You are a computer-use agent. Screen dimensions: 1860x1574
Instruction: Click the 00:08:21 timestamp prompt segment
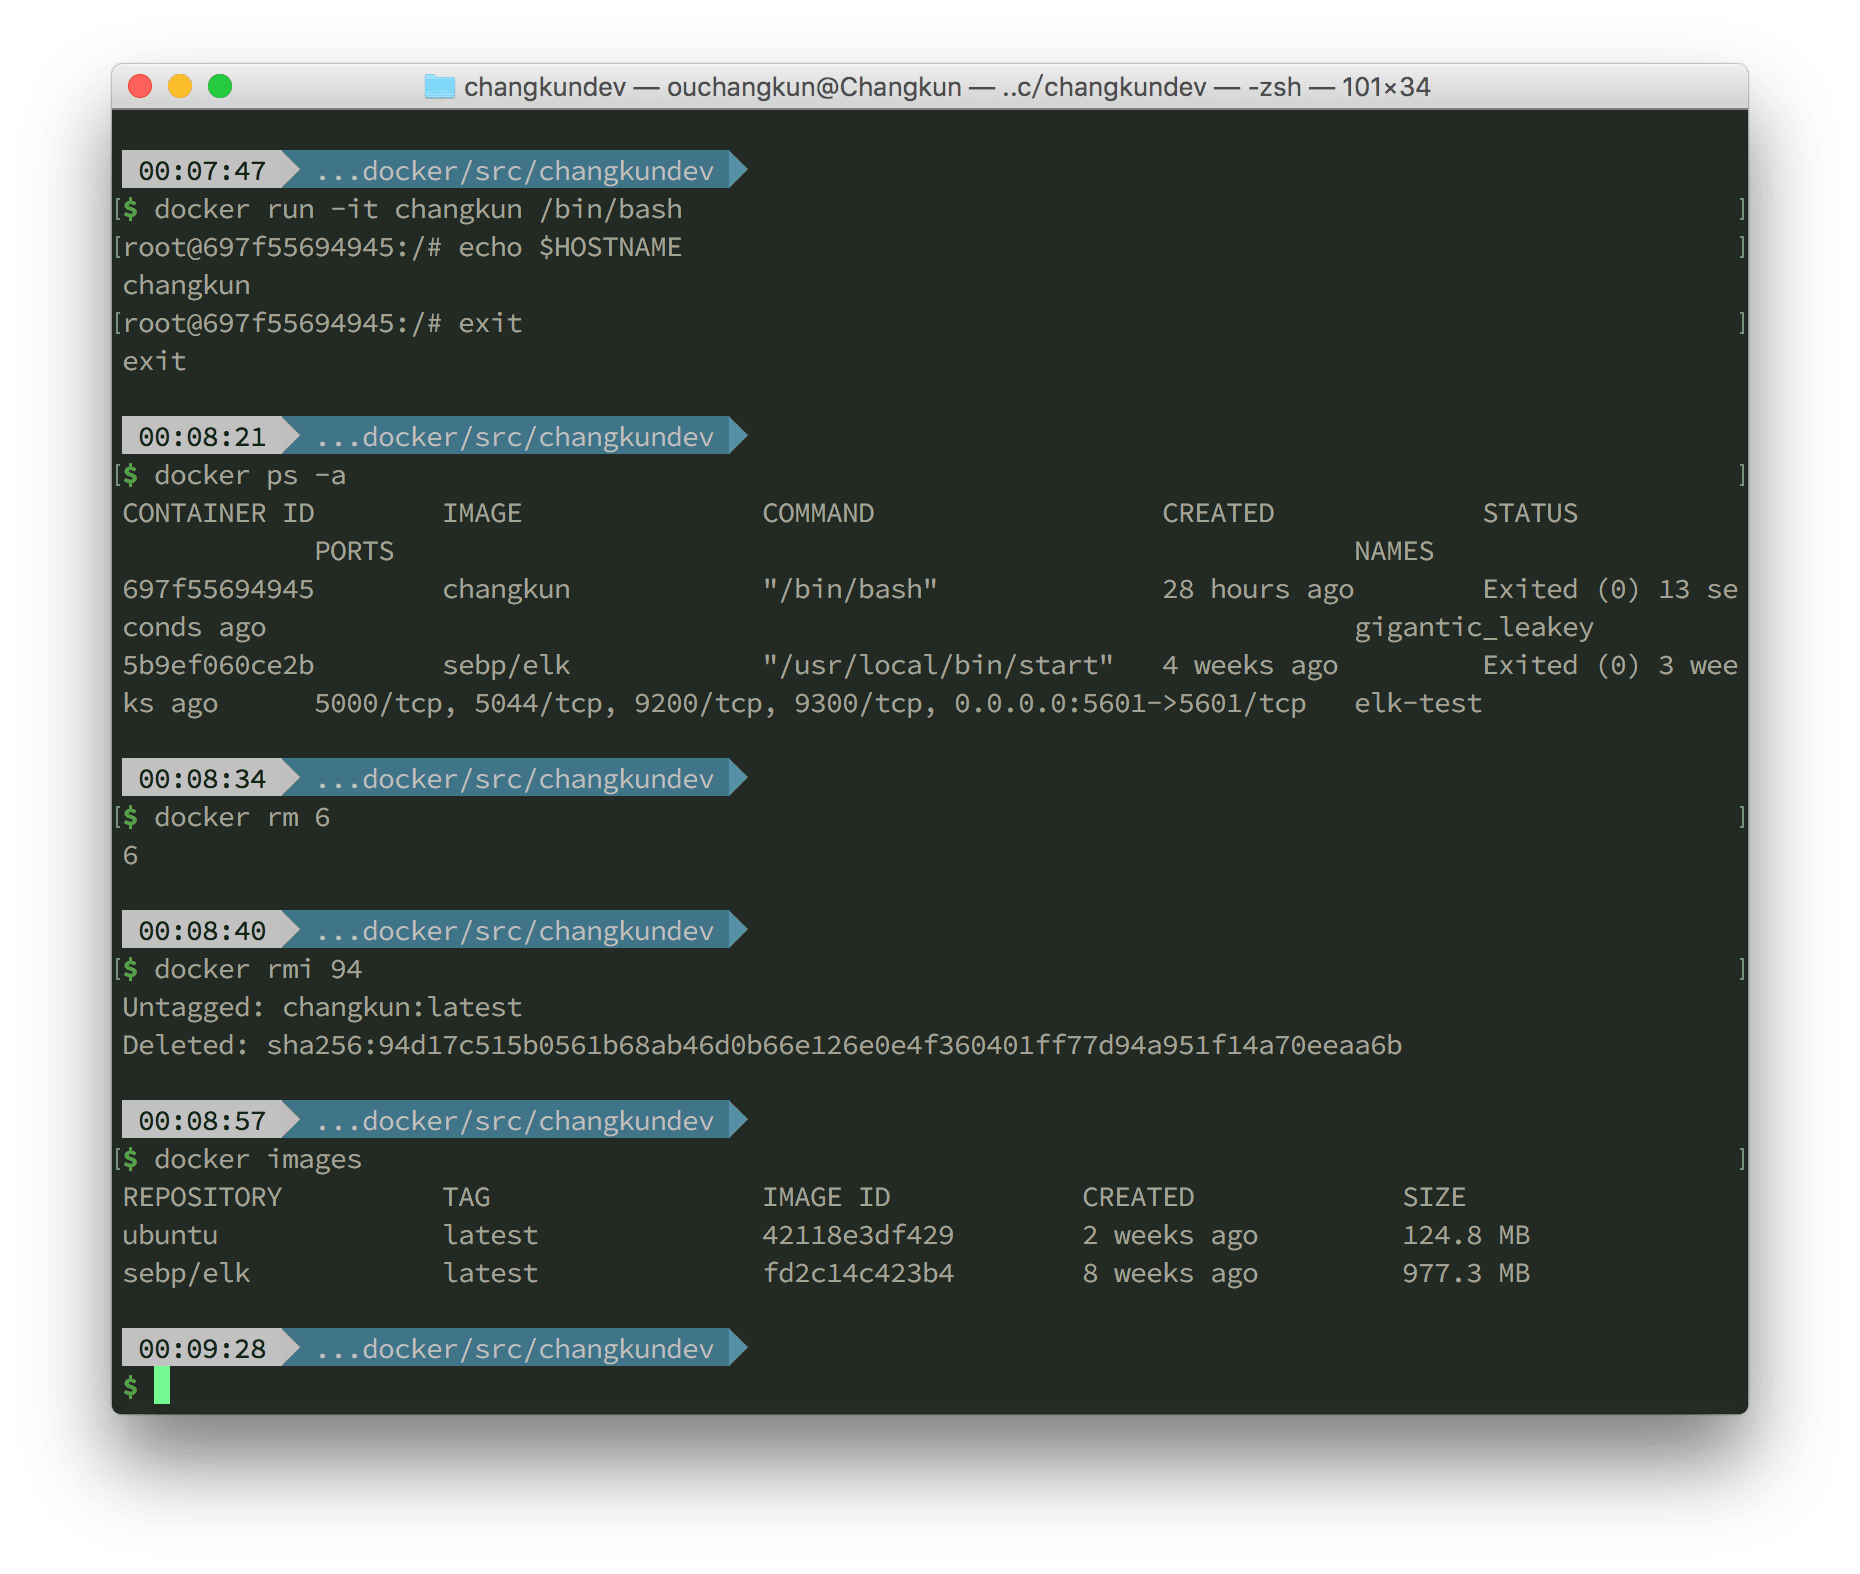[x=202, y=437]
